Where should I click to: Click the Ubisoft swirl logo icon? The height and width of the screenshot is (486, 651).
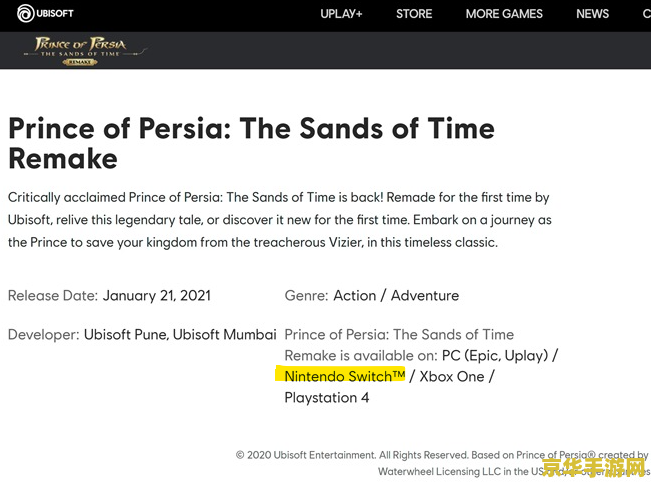(x=26, y=13)
